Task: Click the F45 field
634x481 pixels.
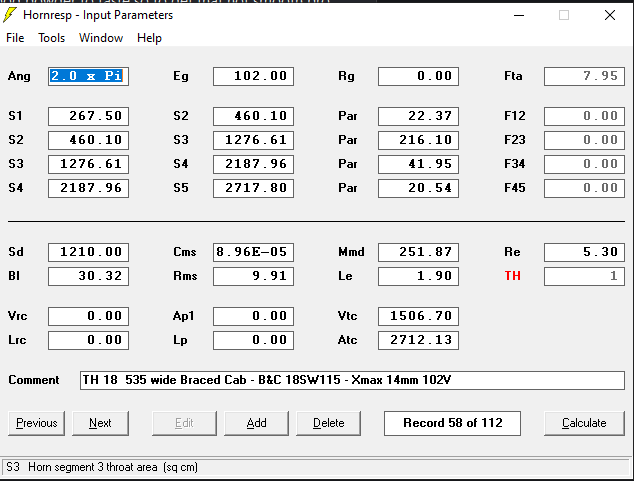Action: pyautogui.click(x=584, y=188)
